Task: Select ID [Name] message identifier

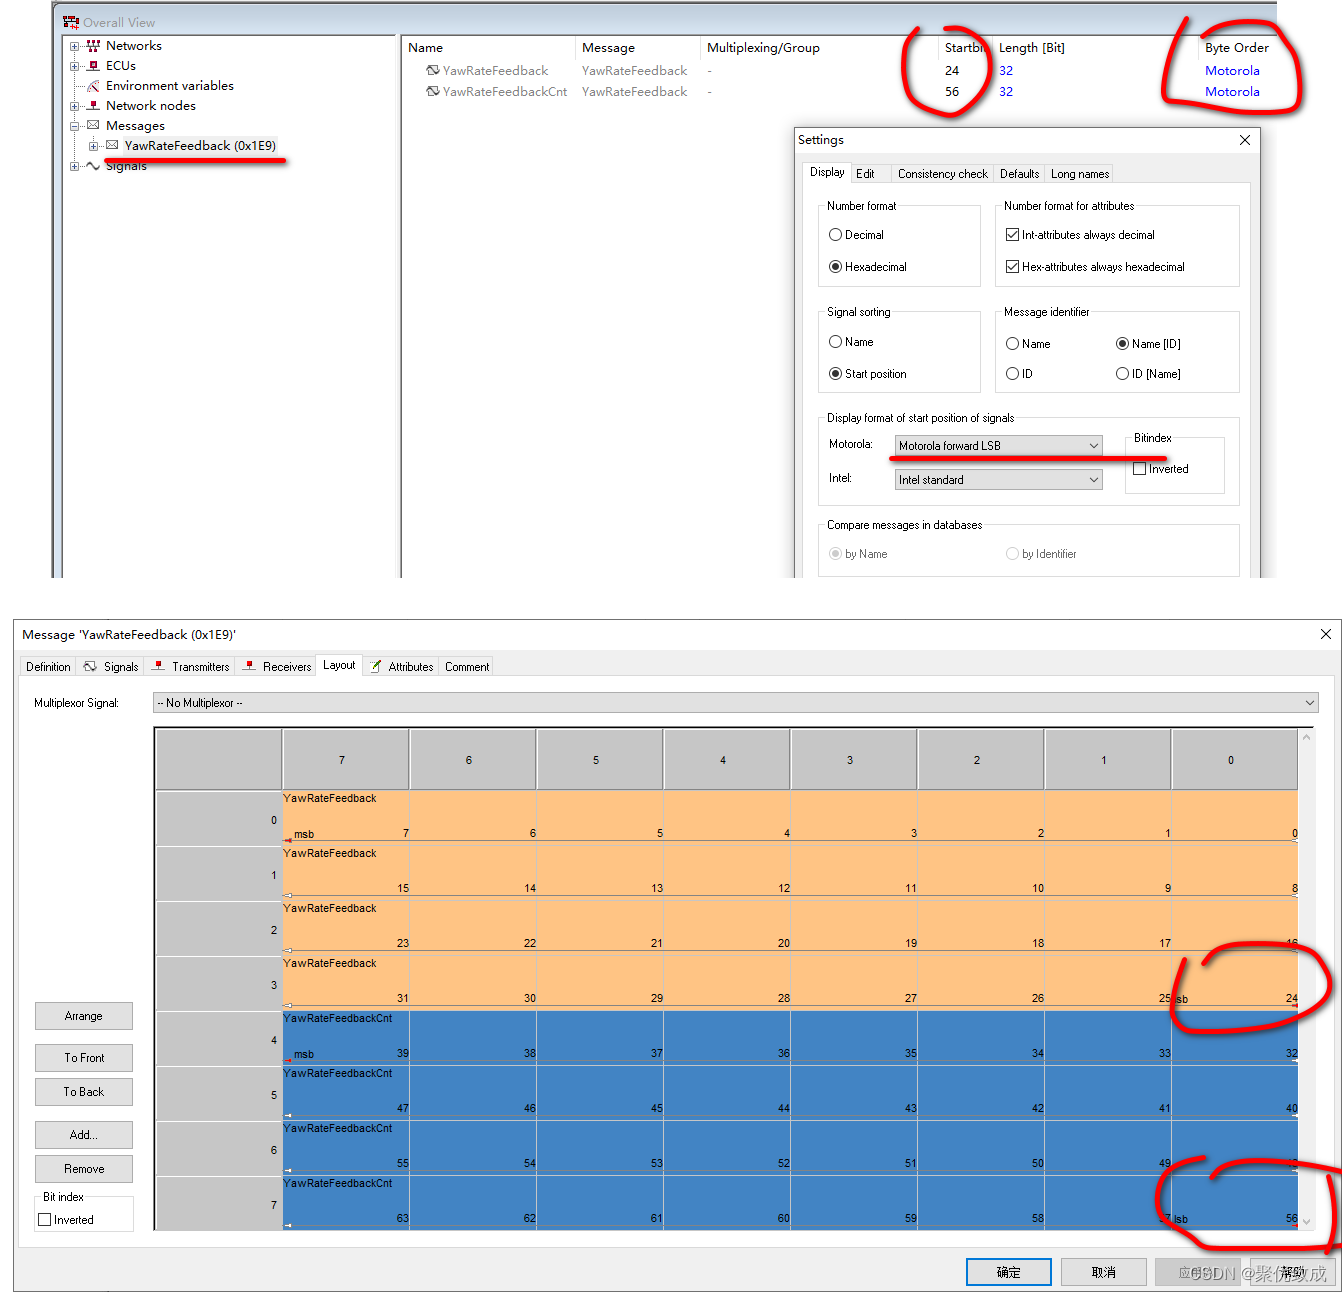Action: point(1122,374)
